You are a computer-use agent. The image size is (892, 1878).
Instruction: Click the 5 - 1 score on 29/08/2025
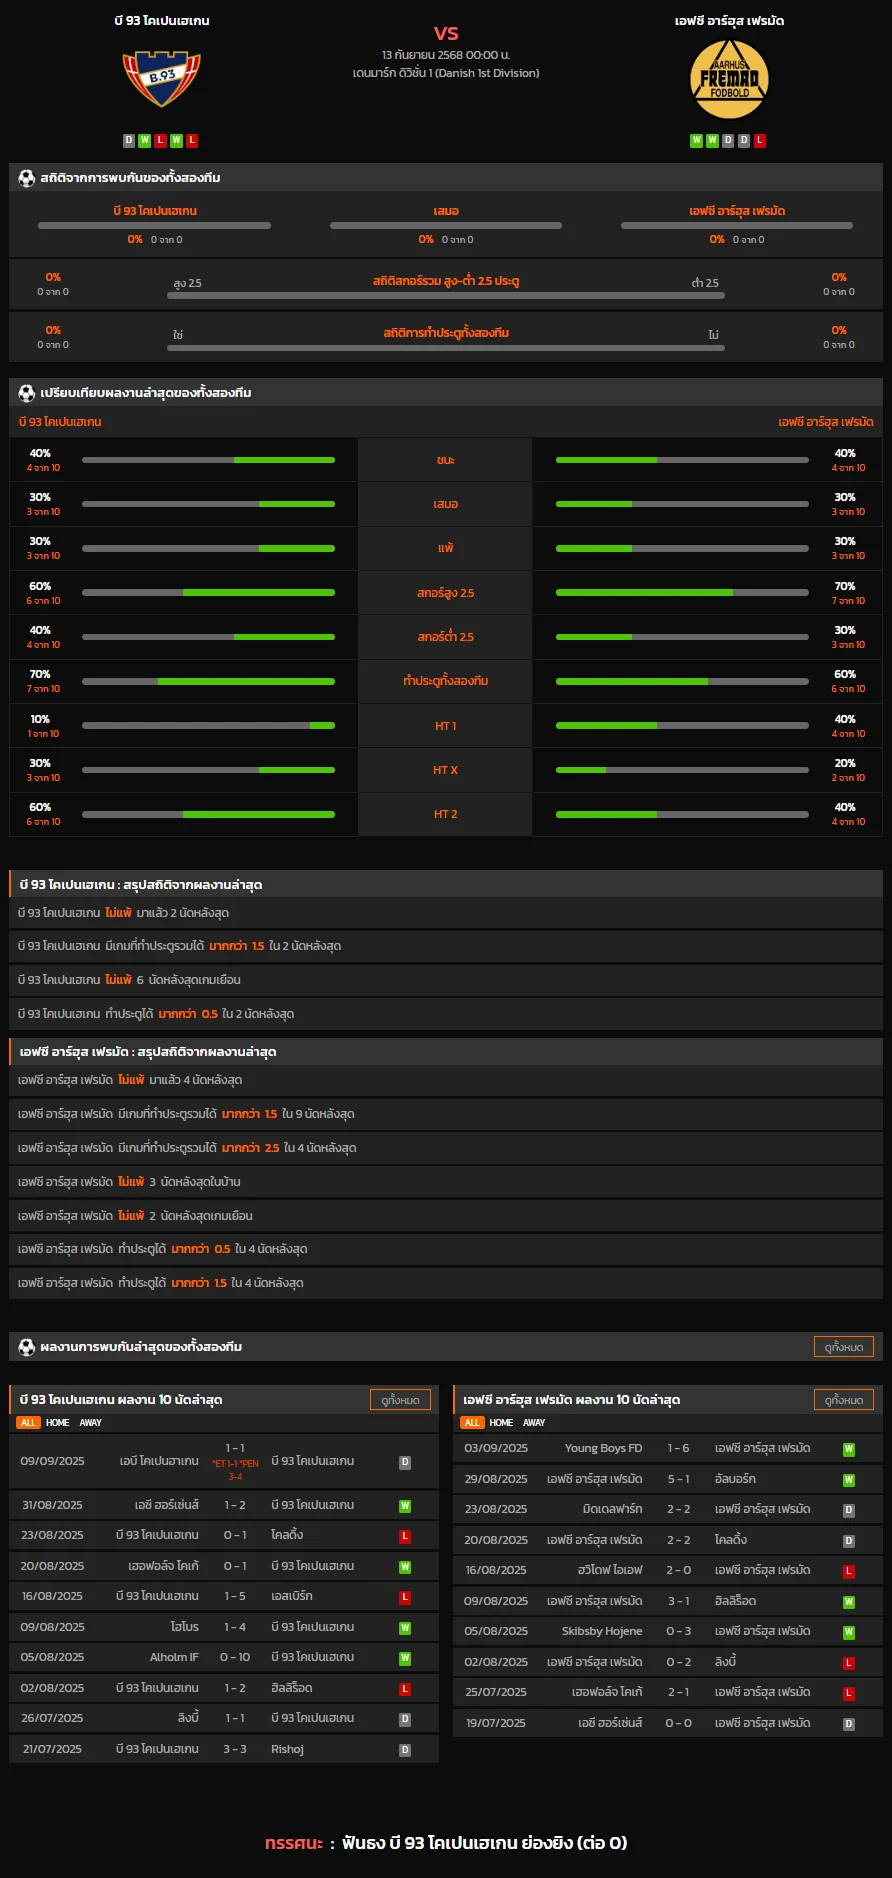[679, 1479]
